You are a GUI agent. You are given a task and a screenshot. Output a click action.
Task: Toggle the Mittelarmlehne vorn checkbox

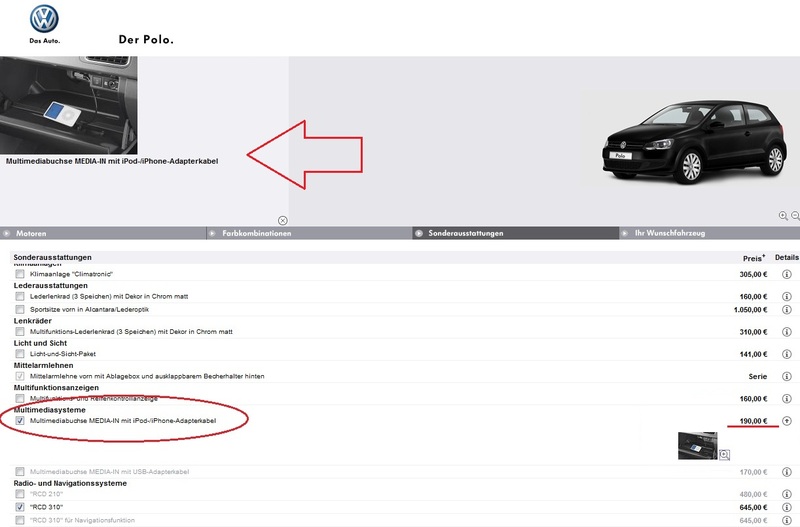(x=20, y=376)
